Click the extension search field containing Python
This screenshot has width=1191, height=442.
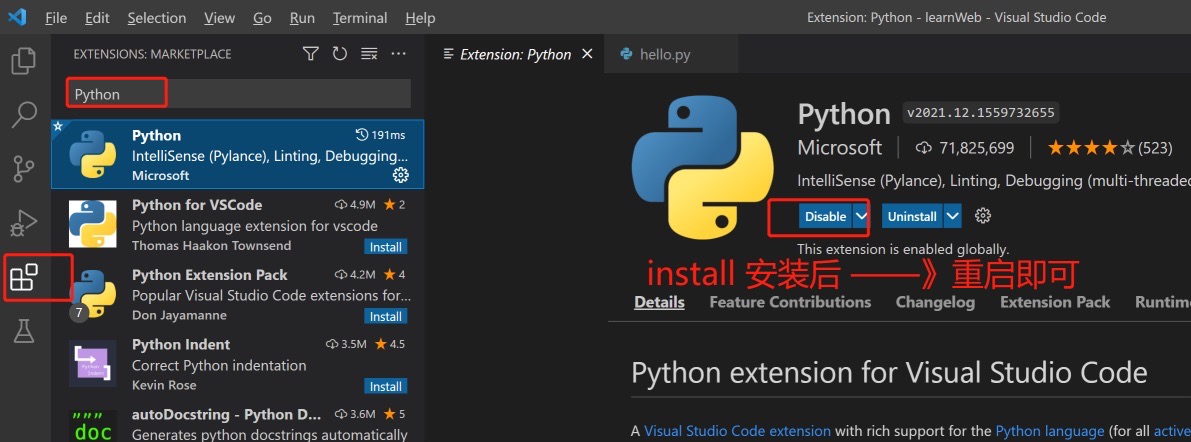239,94
